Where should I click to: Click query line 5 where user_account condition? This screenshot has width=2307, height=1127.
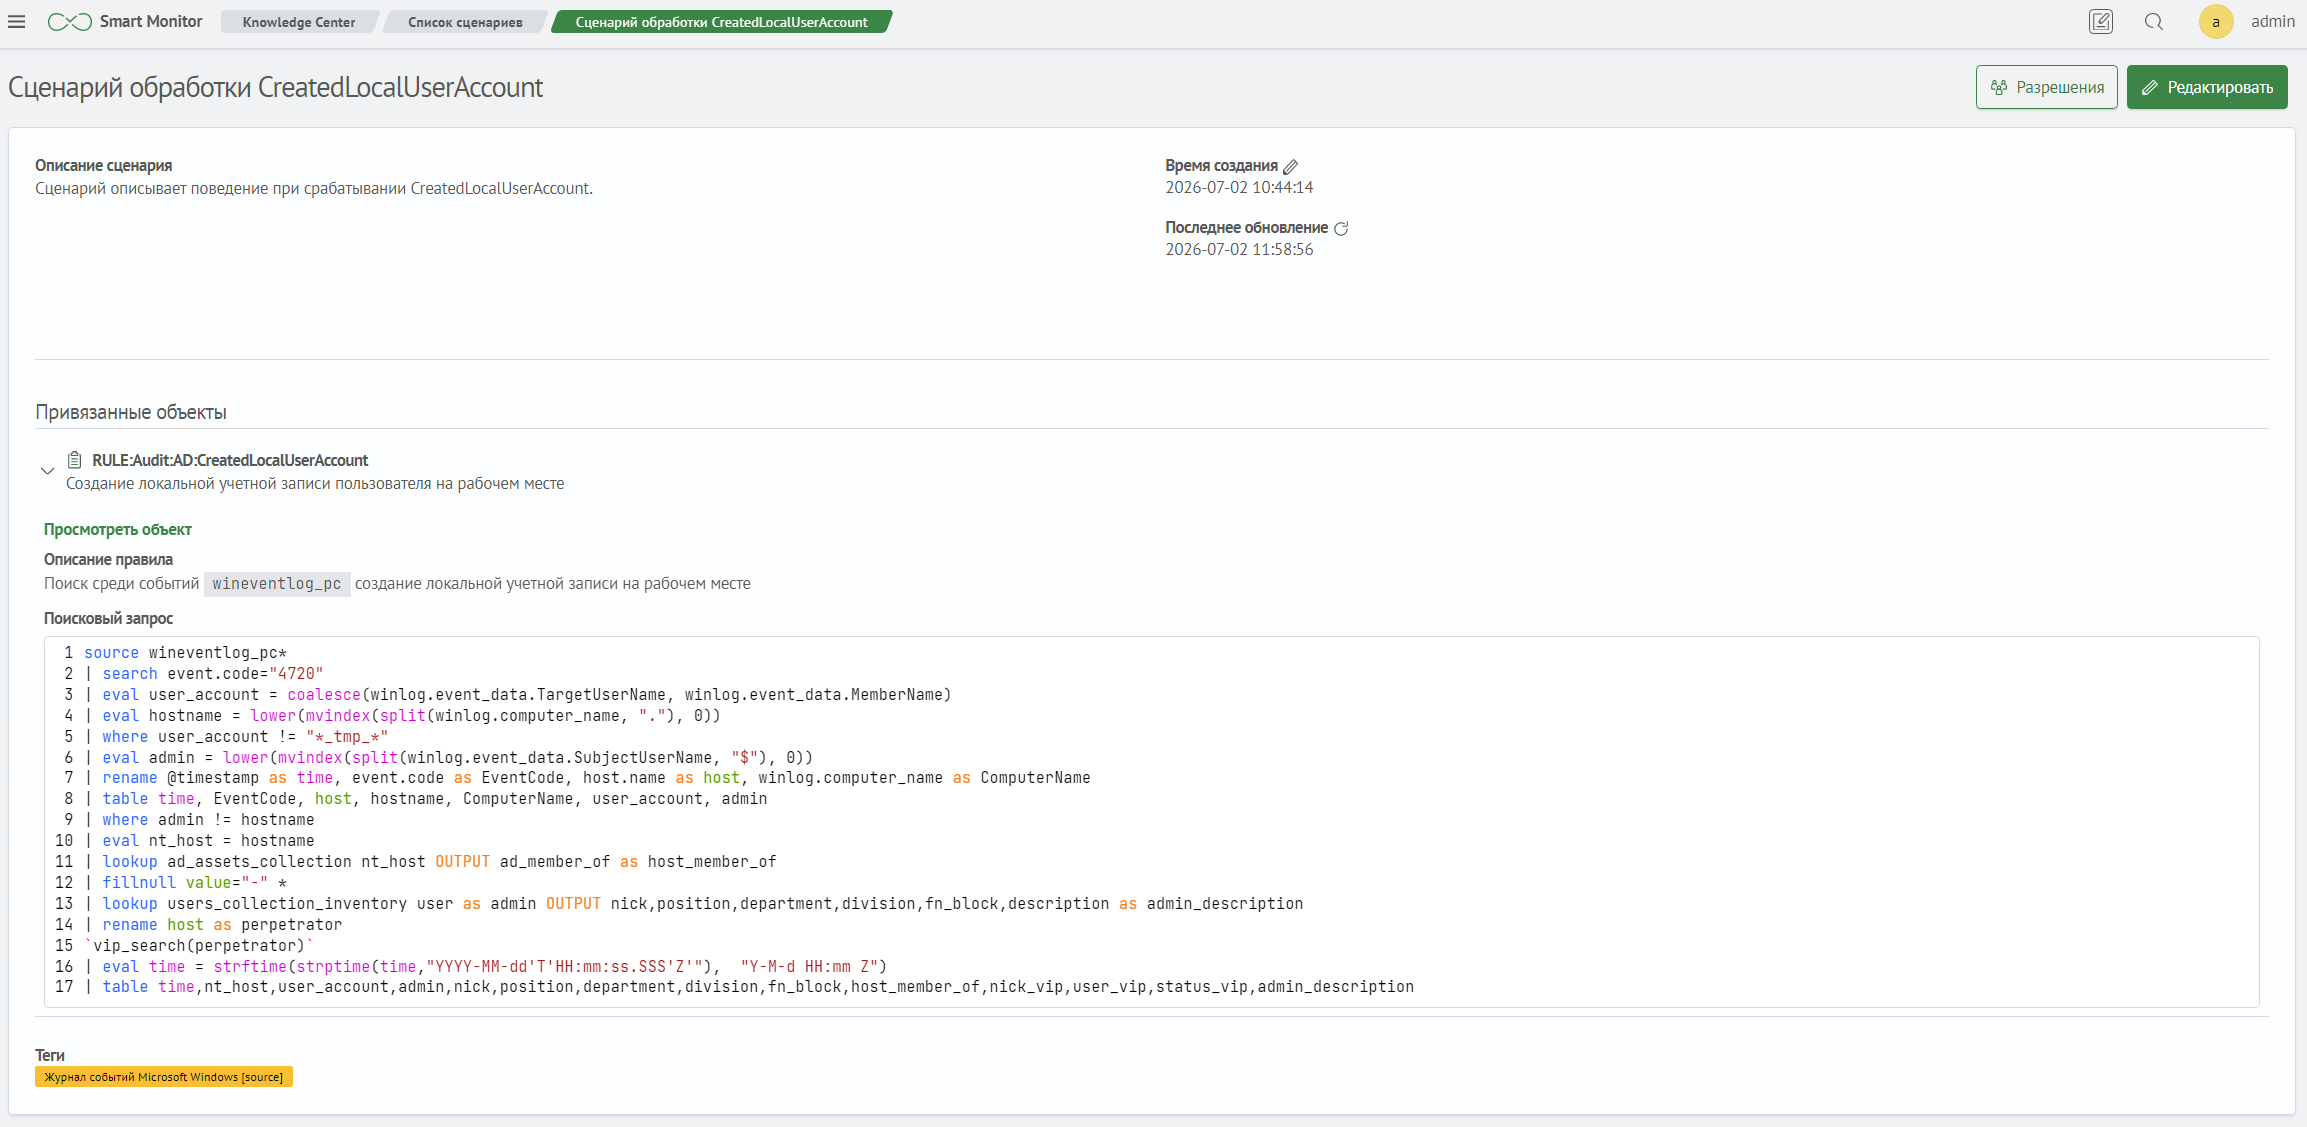pyautogui.click(x=236, y=737)
